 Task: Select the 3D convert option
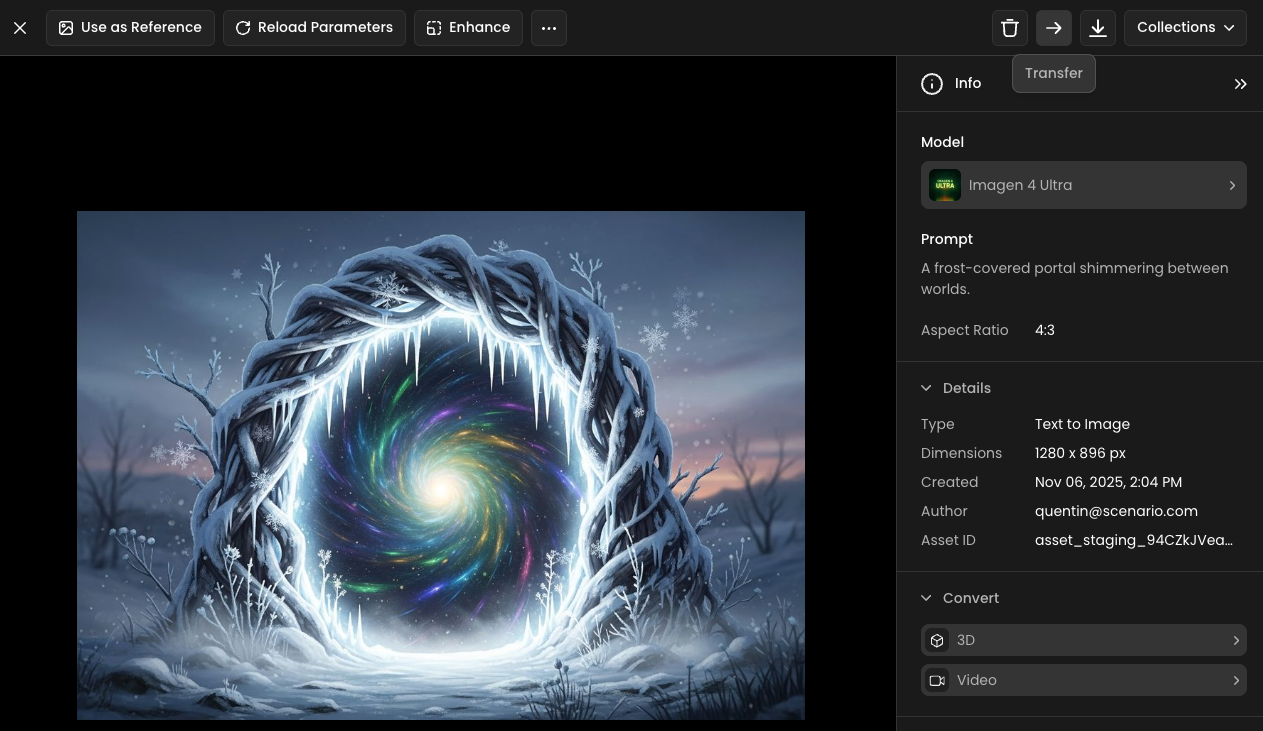coord(1083,640)
